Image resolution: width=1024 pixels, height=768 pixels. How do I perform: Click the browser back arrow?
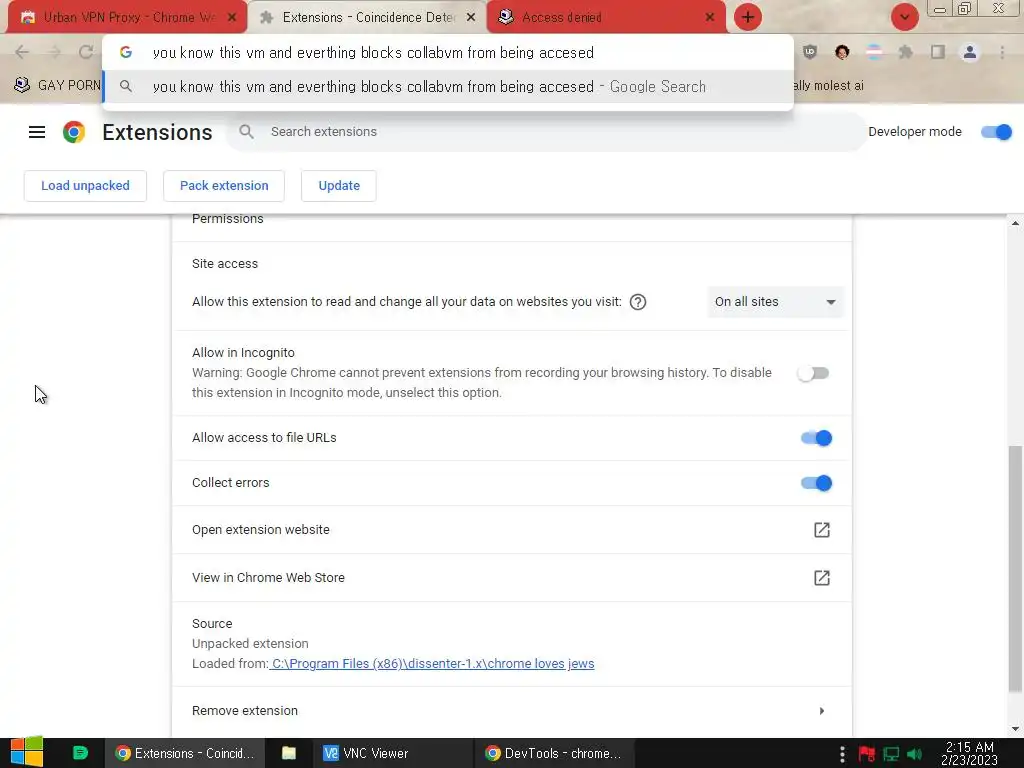[x=22, y=52]
